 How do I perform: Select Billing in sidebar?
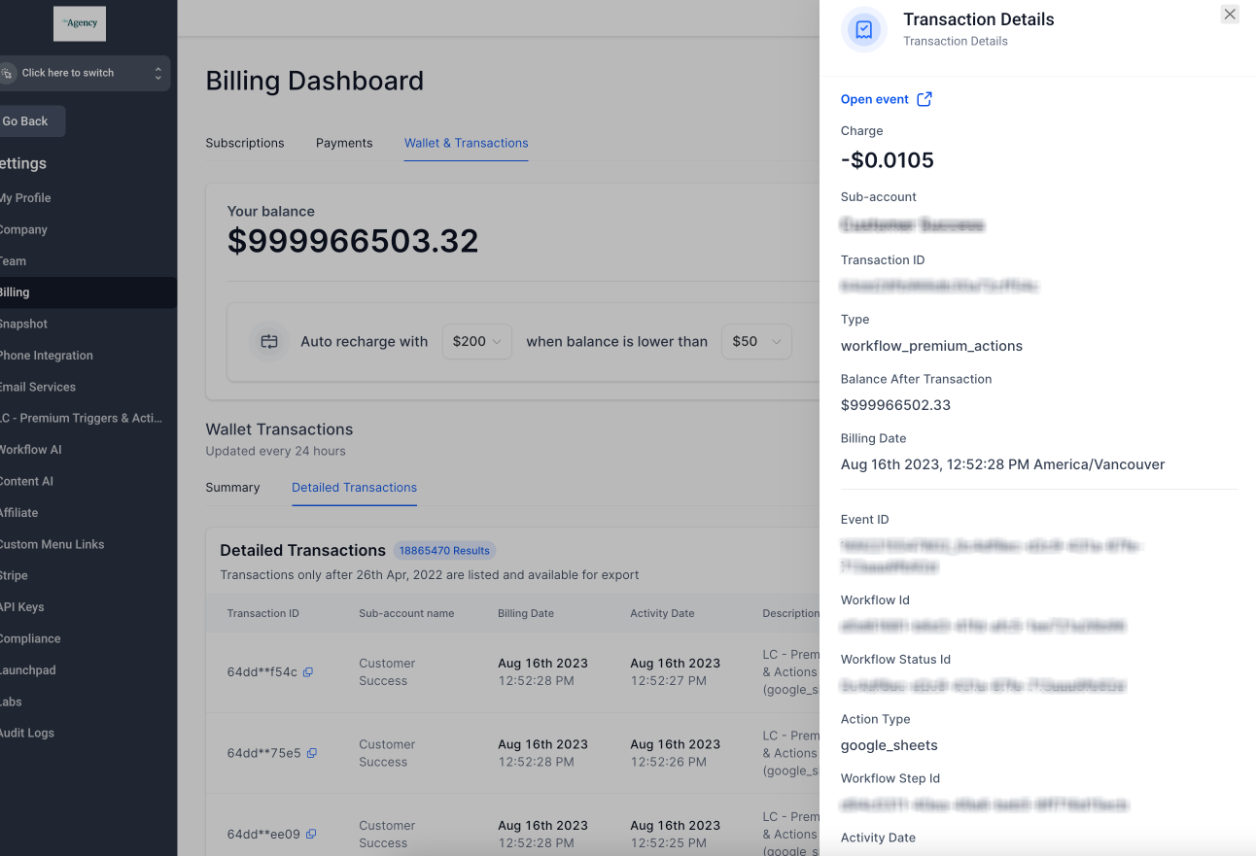(x=88, y=292)
